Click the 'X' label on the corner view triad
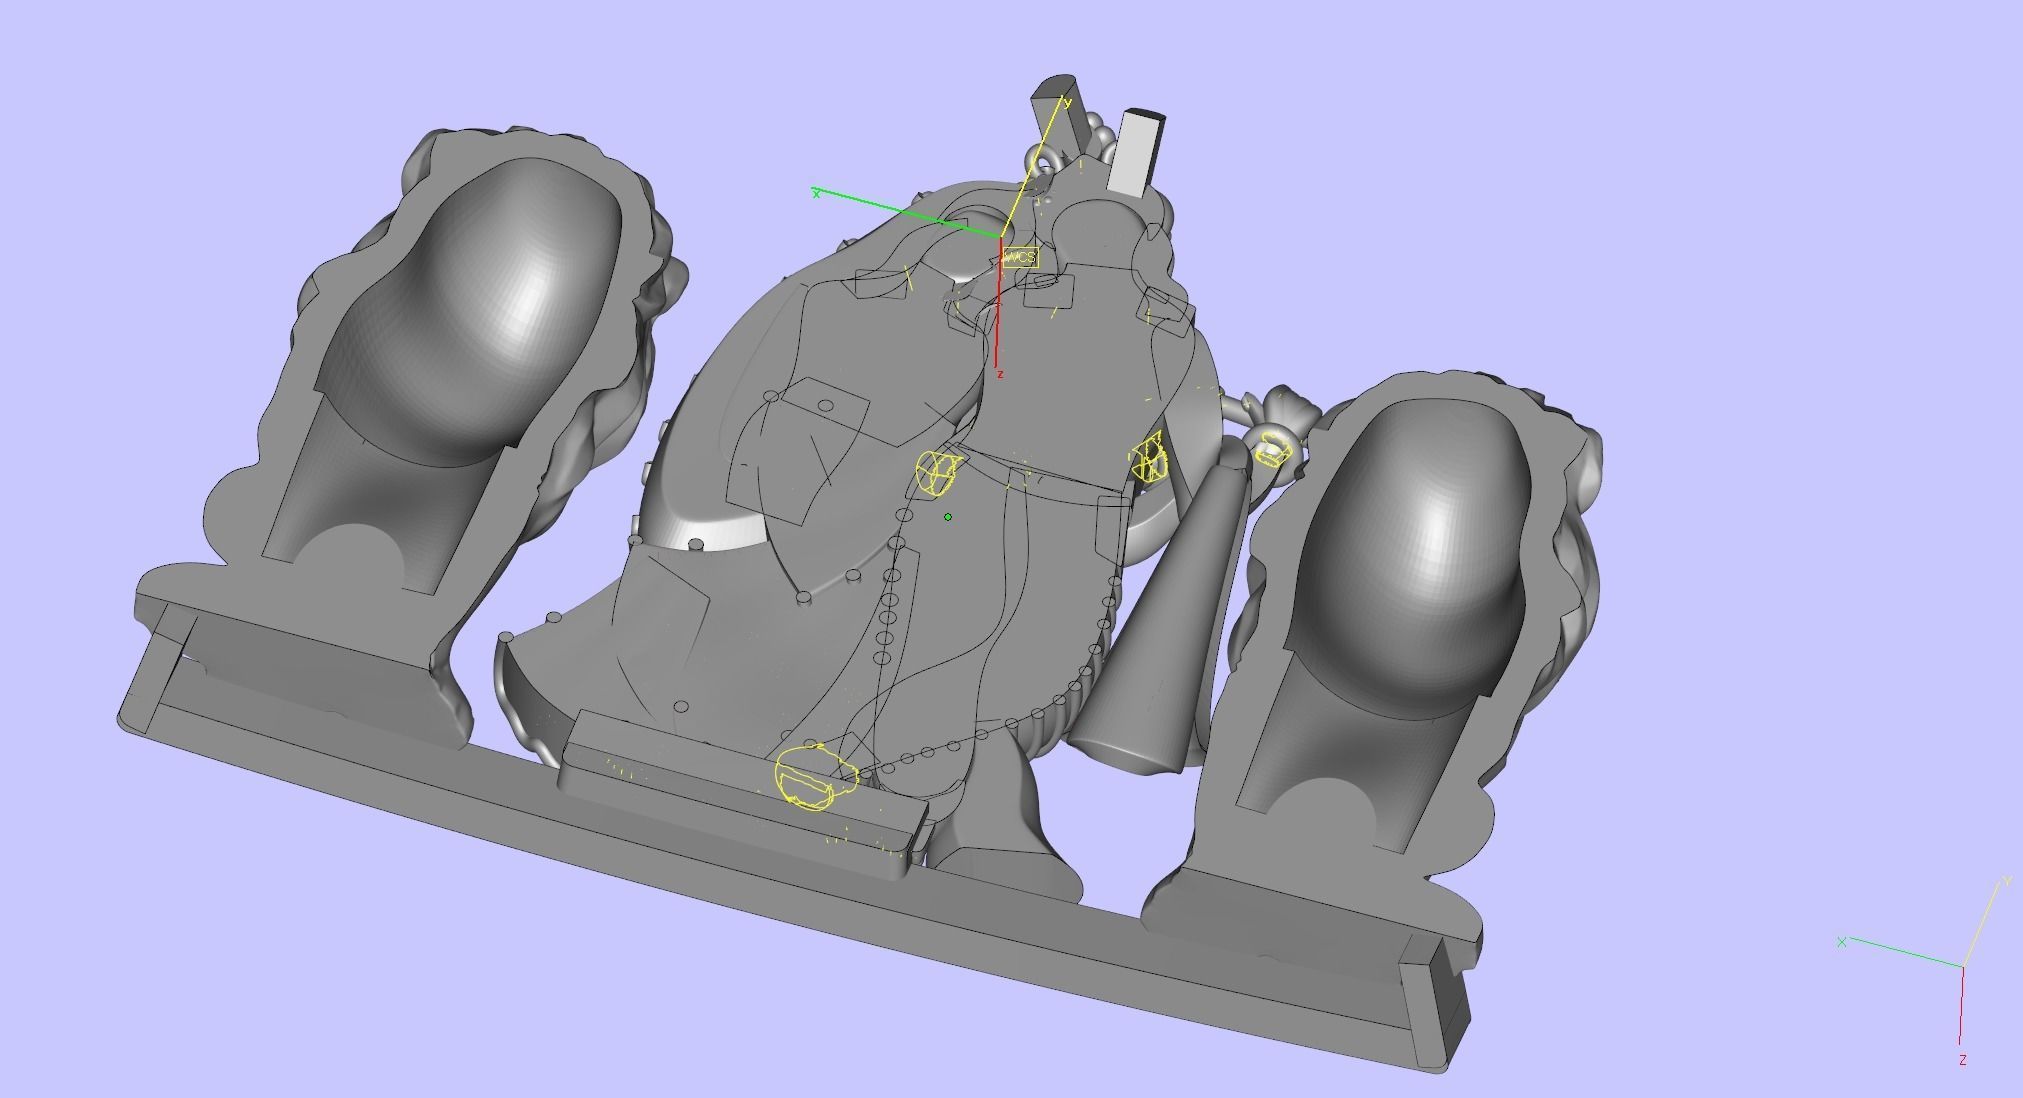This screenshot has width=2023, height=1098. click(x=1842, y=942)
